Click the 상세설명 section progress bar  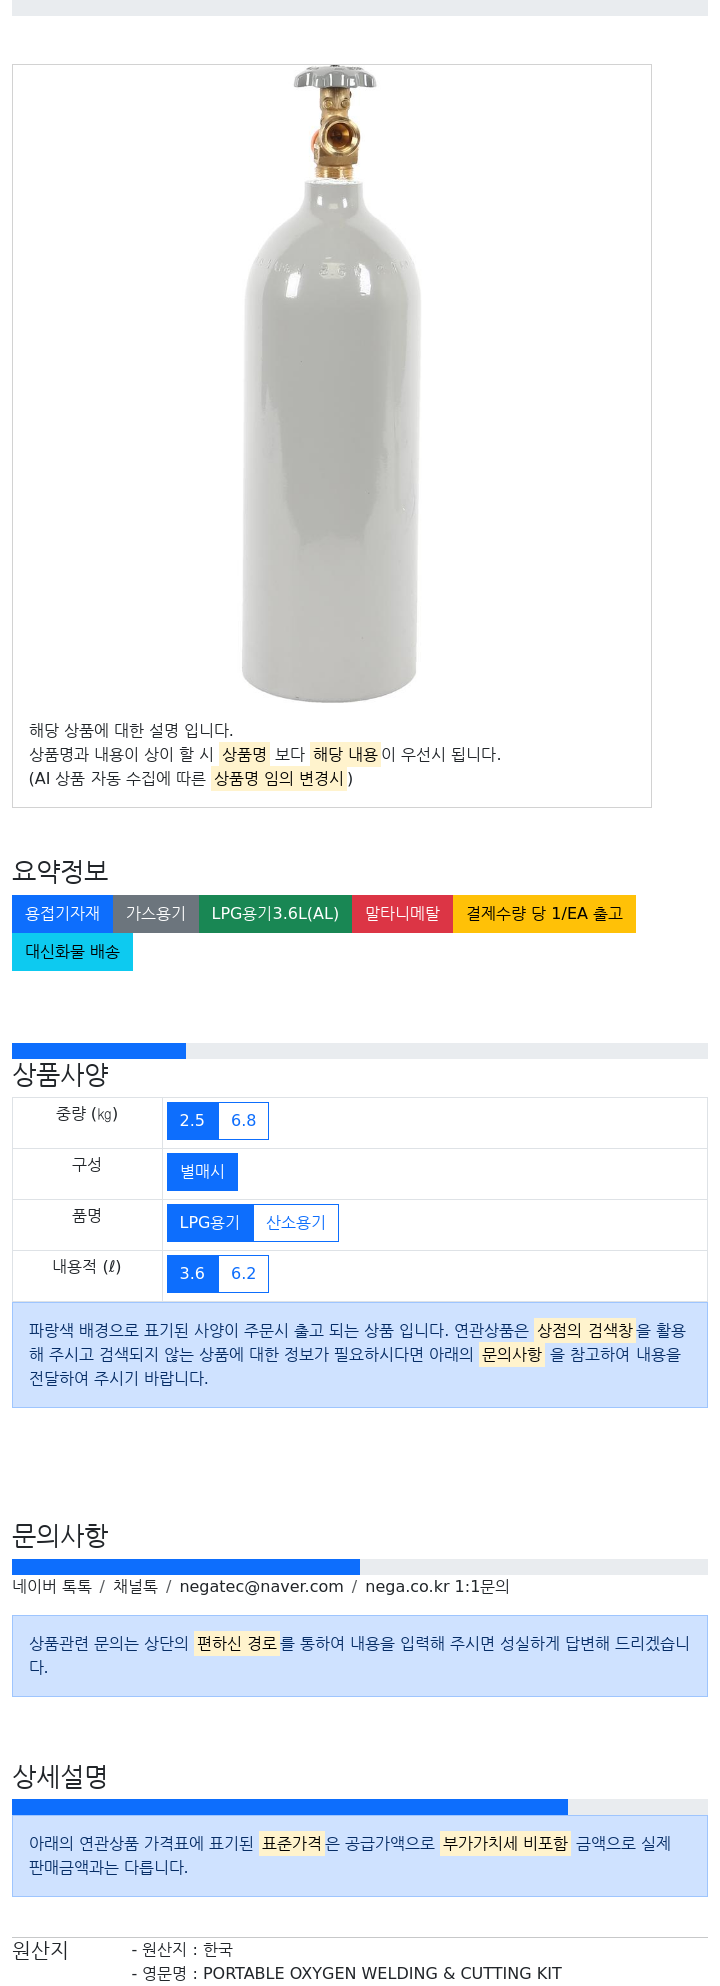pos(360,1807)
